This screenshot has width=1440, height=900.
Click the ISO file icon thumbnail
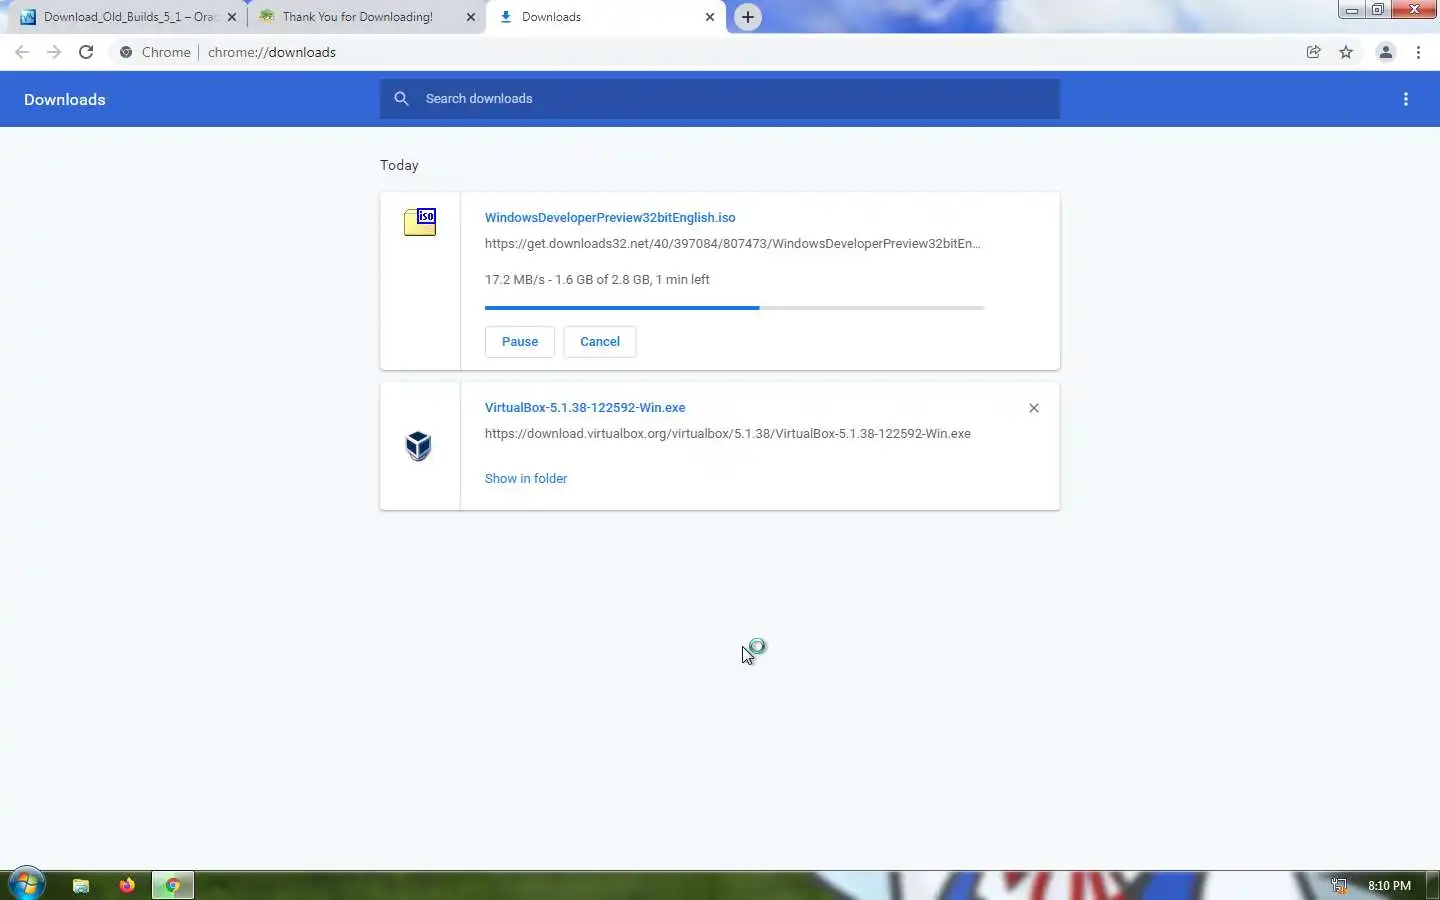click(x=420, y=221)
